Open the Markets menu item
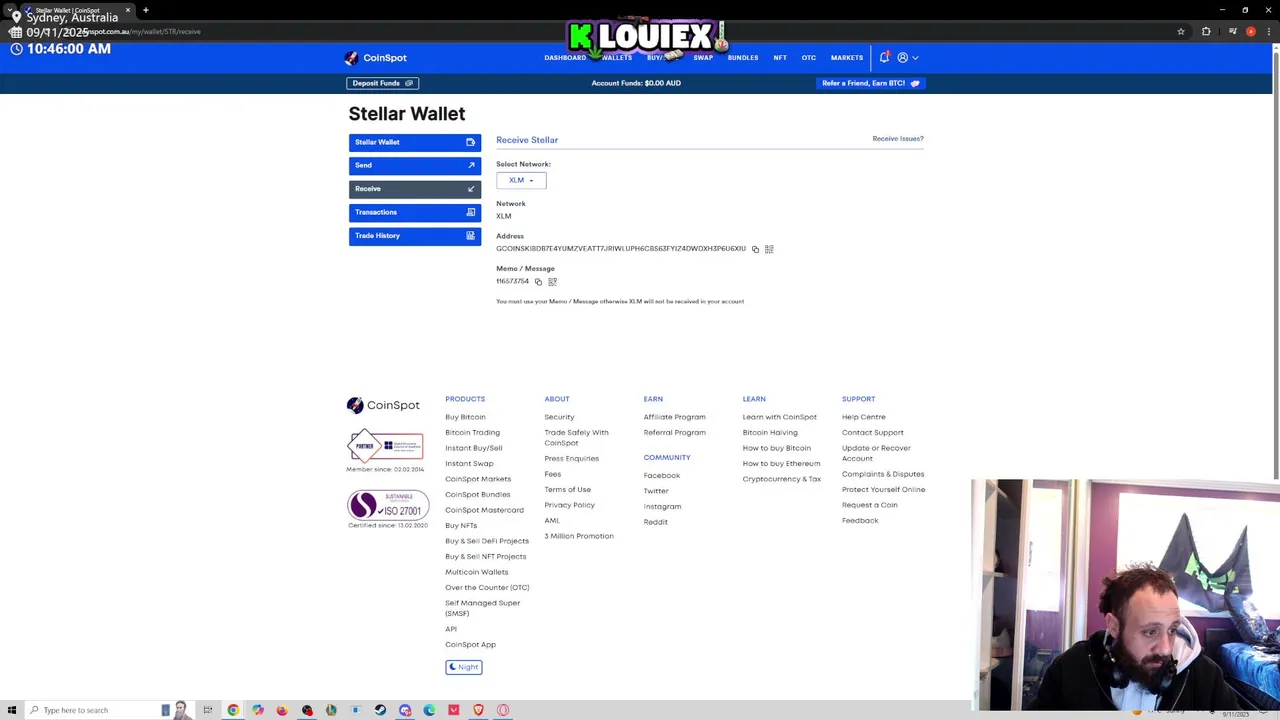The height and width of the screenshot is (720, 1280). point(847,58)
